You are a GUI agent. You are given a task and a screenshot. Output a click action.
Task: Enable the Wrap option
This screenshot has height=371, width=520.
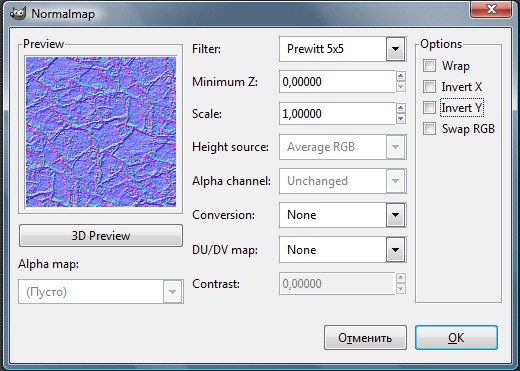pos(429,66)
